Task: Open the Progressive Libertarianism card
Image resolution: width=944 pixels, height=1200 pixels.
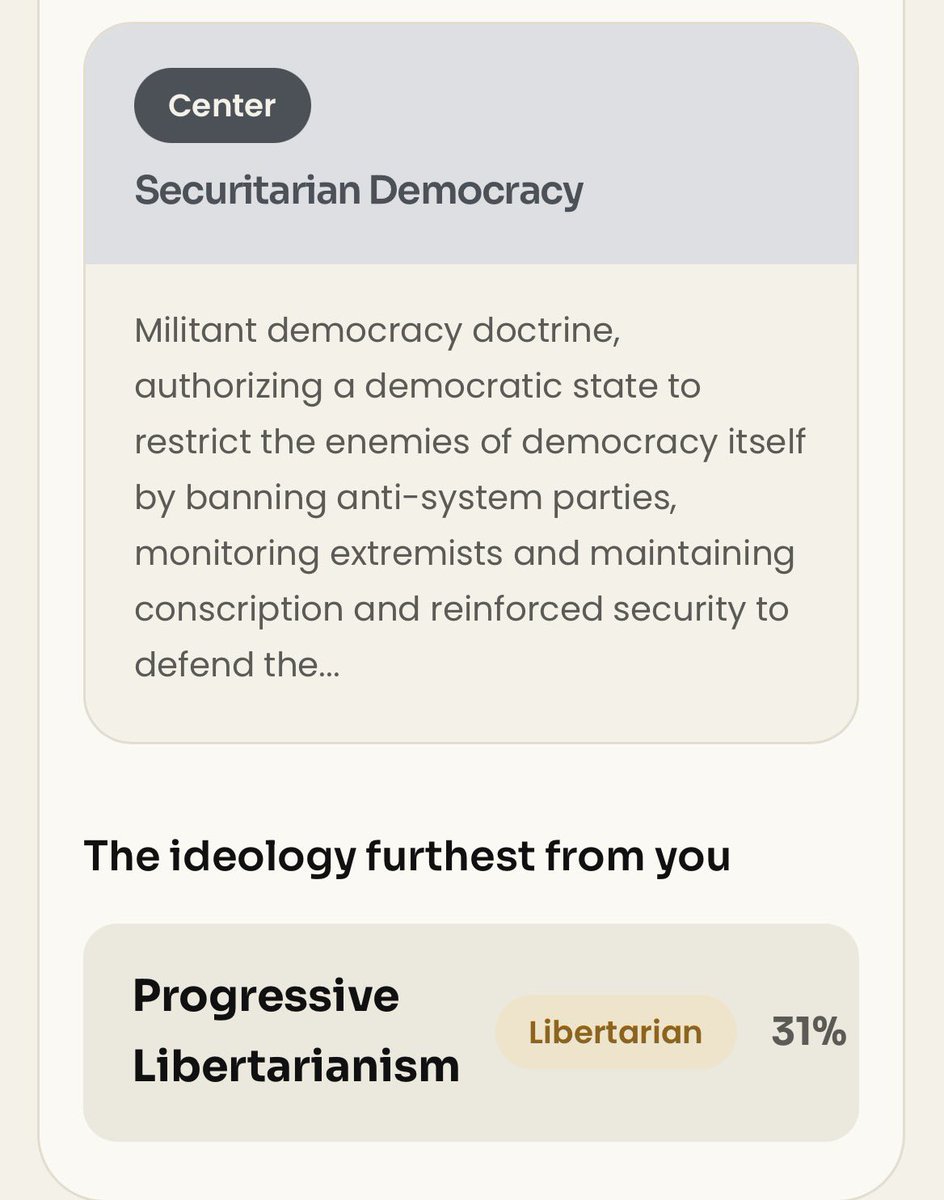Action: click(471, 1032)
